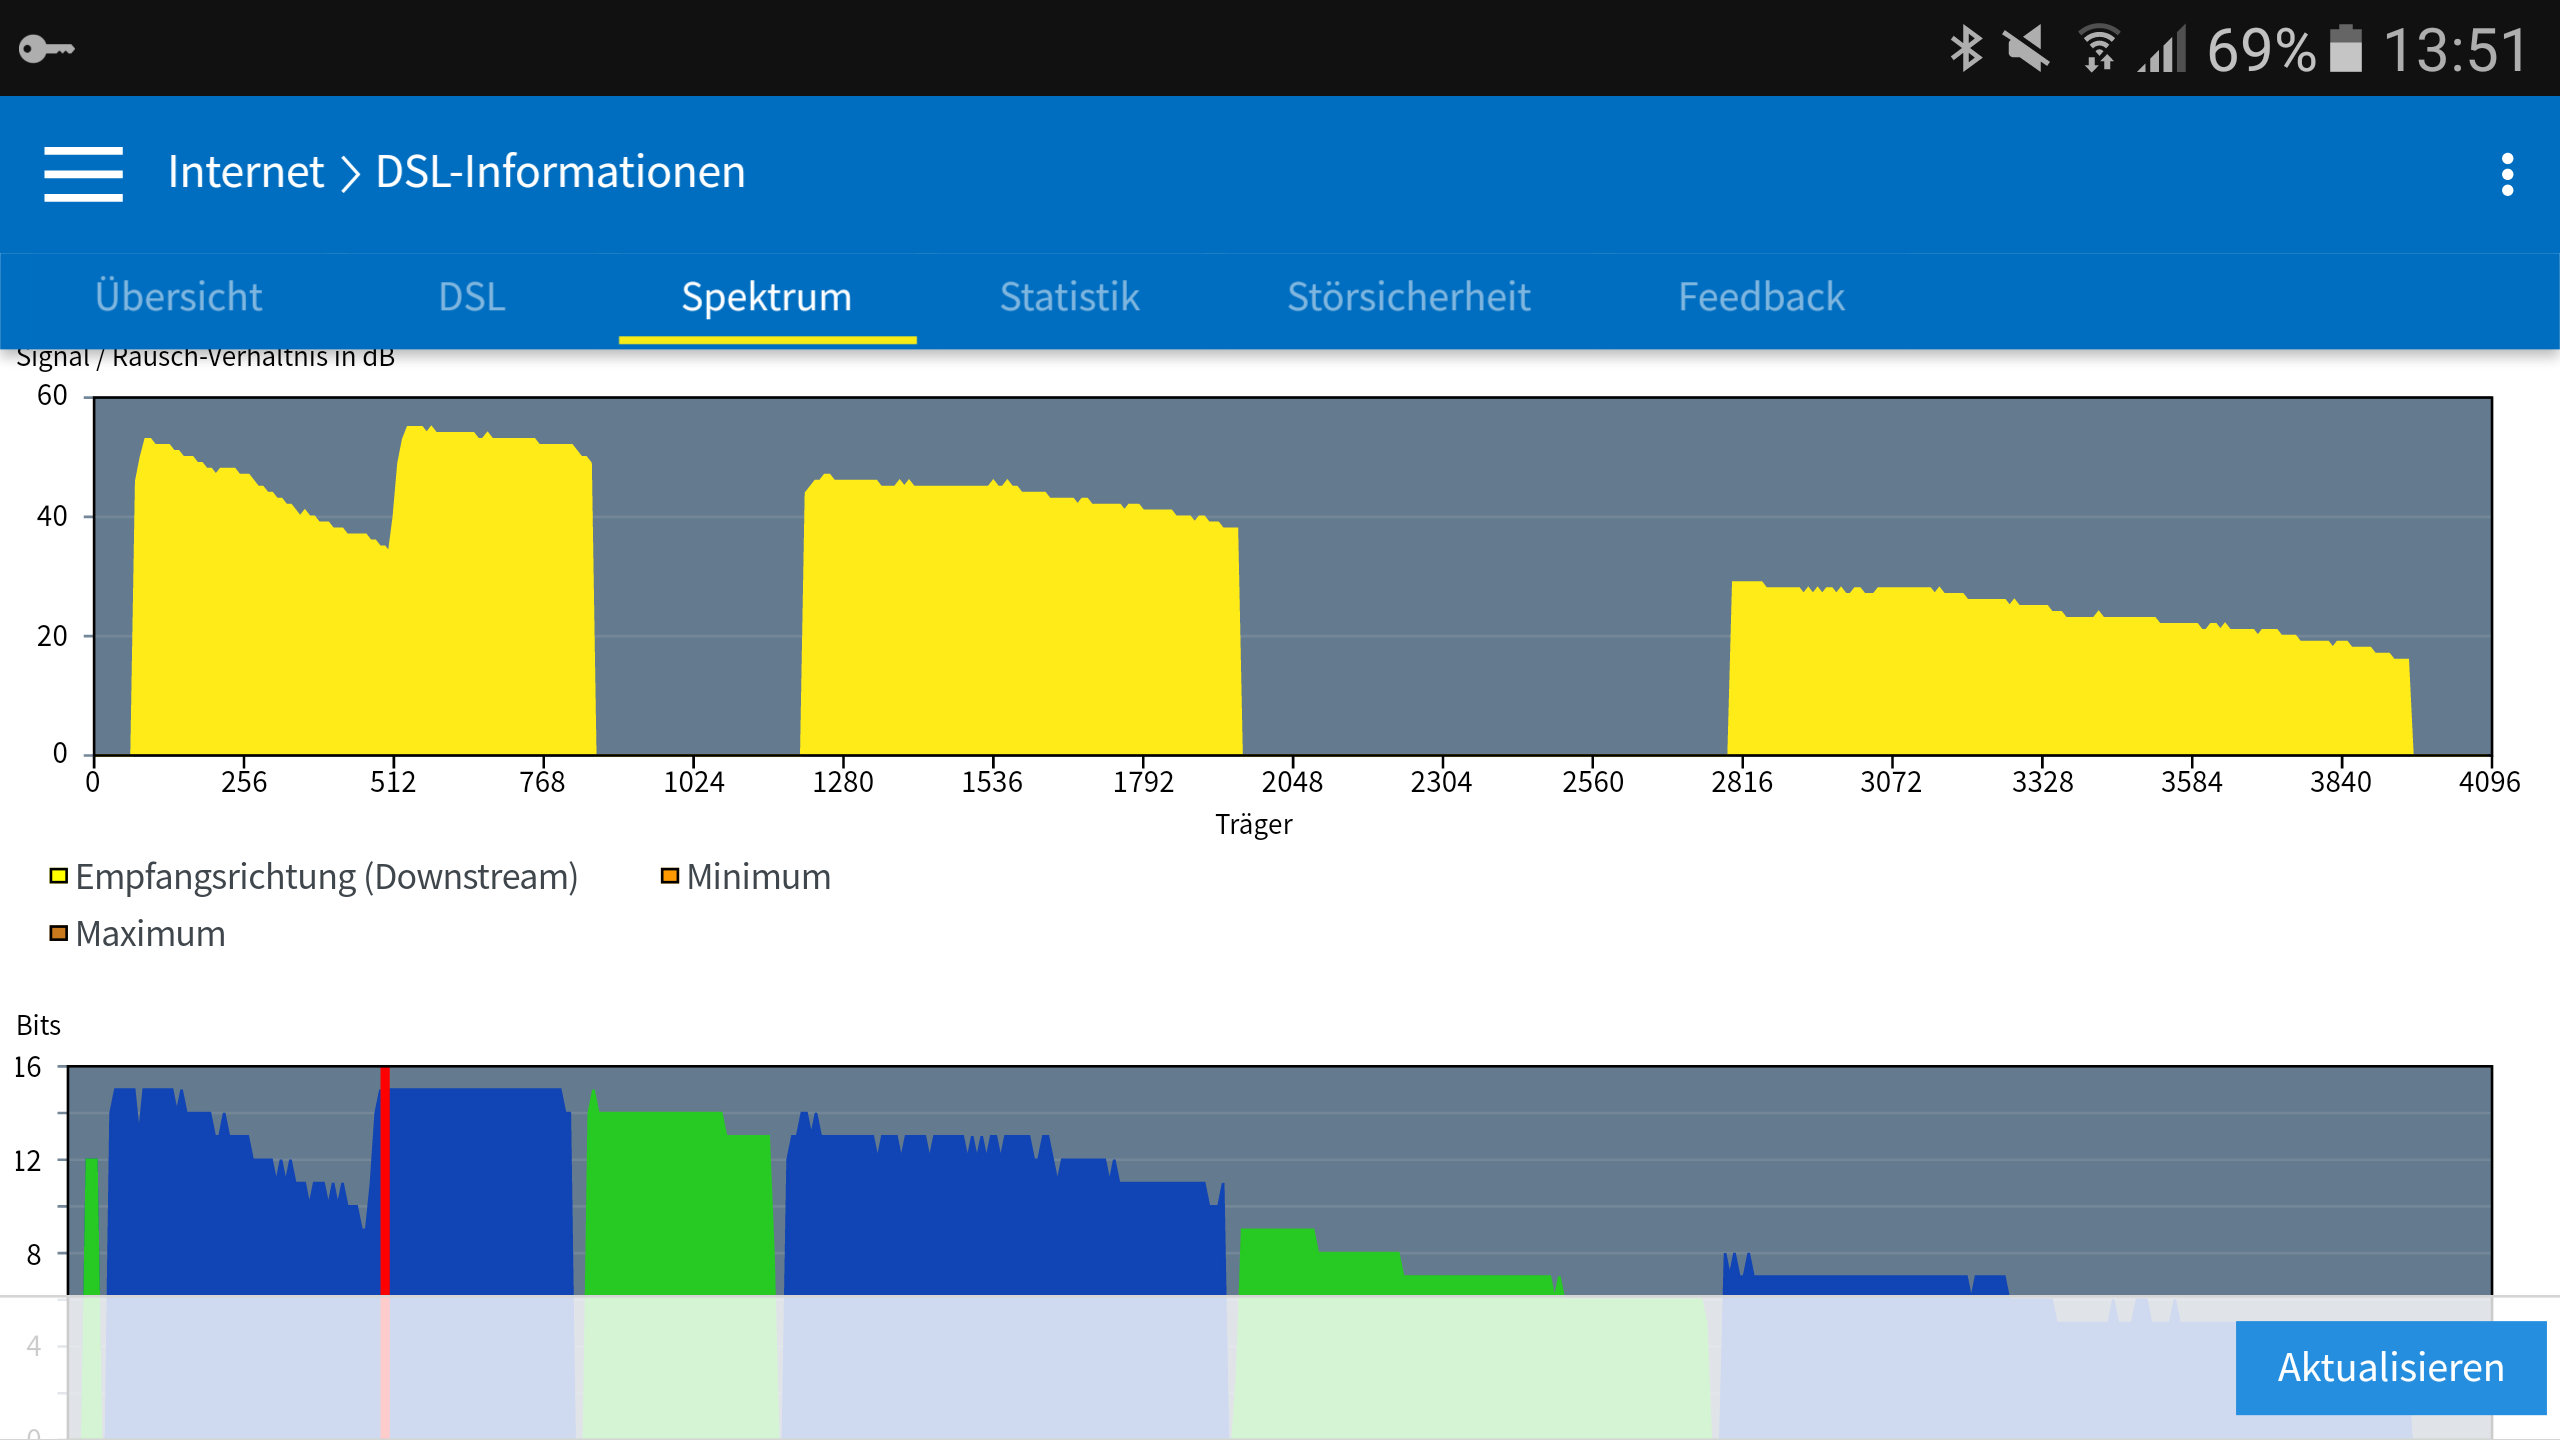Switch to the DSL tab
This screenshot has height=1440, width=2560.
click(x=471, y=297)
